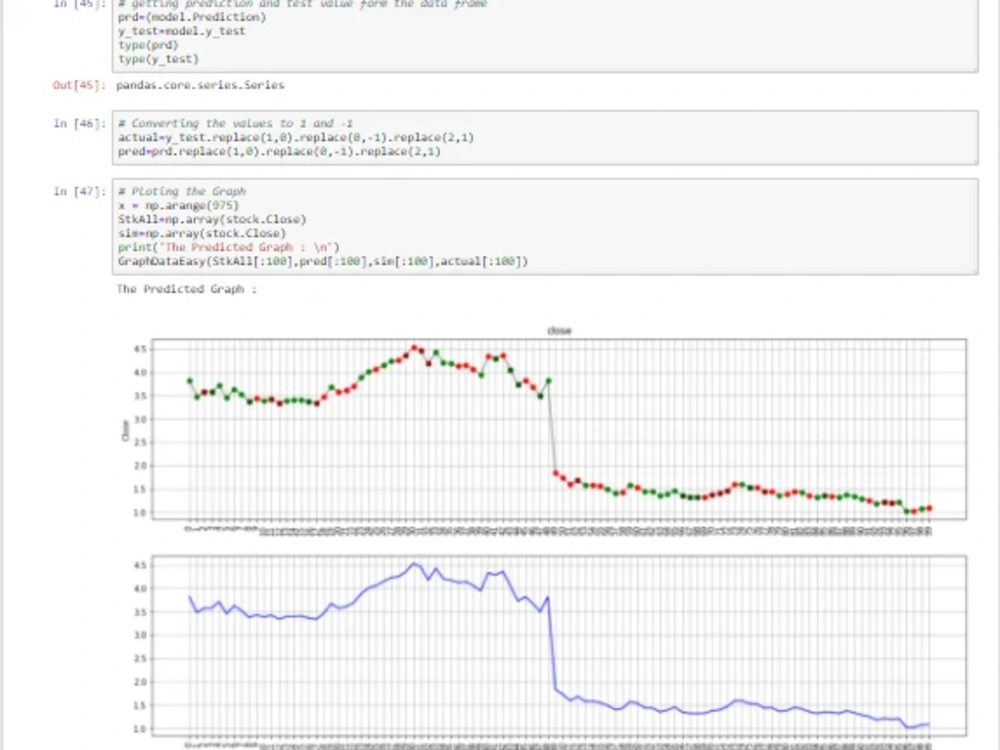
Task: Place cursor in the GraphDataEasy call line
Action: click(x=323, y=261)
